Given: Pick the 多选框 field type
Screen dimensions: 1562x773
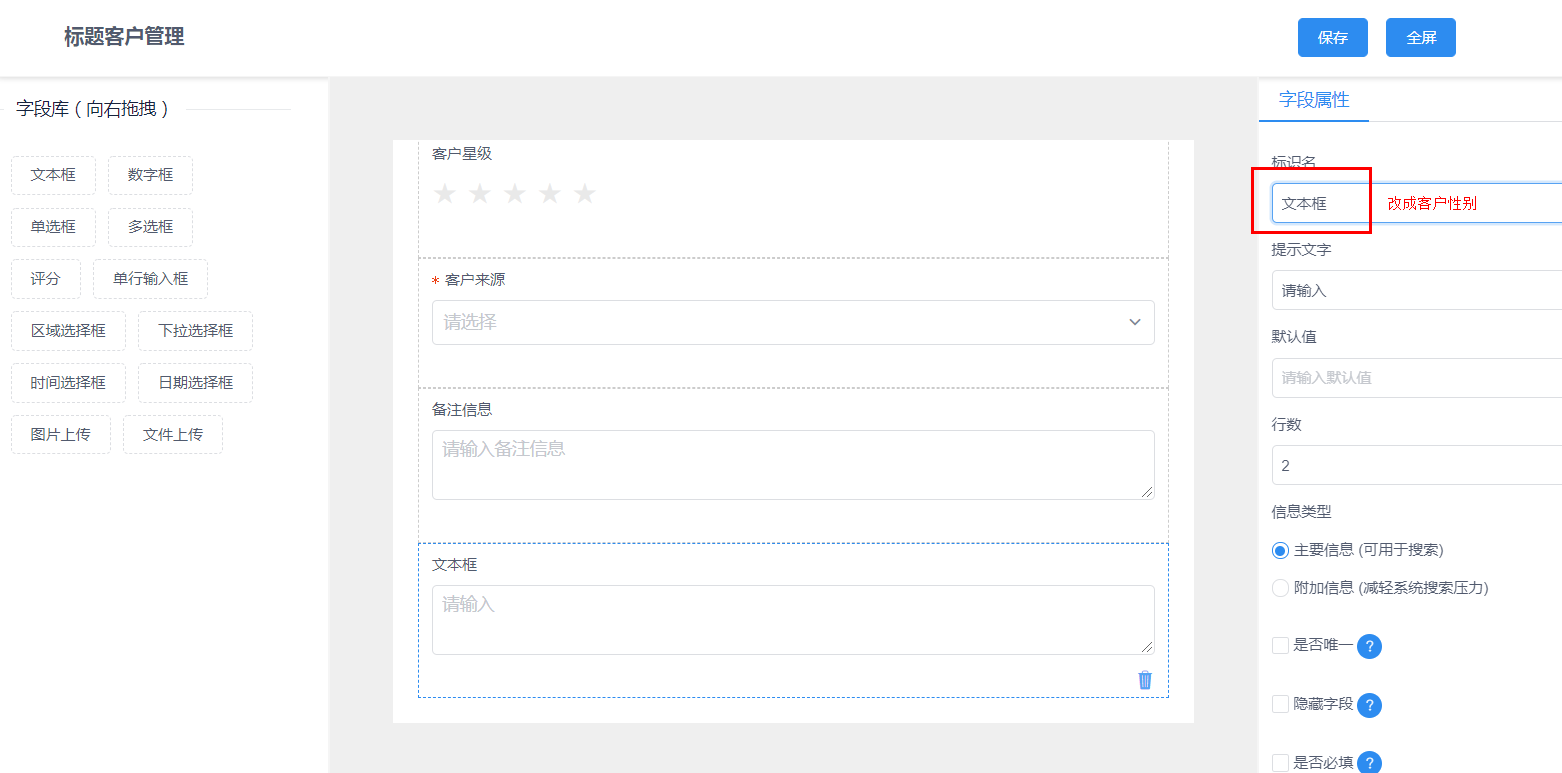Looking at the screenshot, I should pyautogui.click(x=150, y=227).
